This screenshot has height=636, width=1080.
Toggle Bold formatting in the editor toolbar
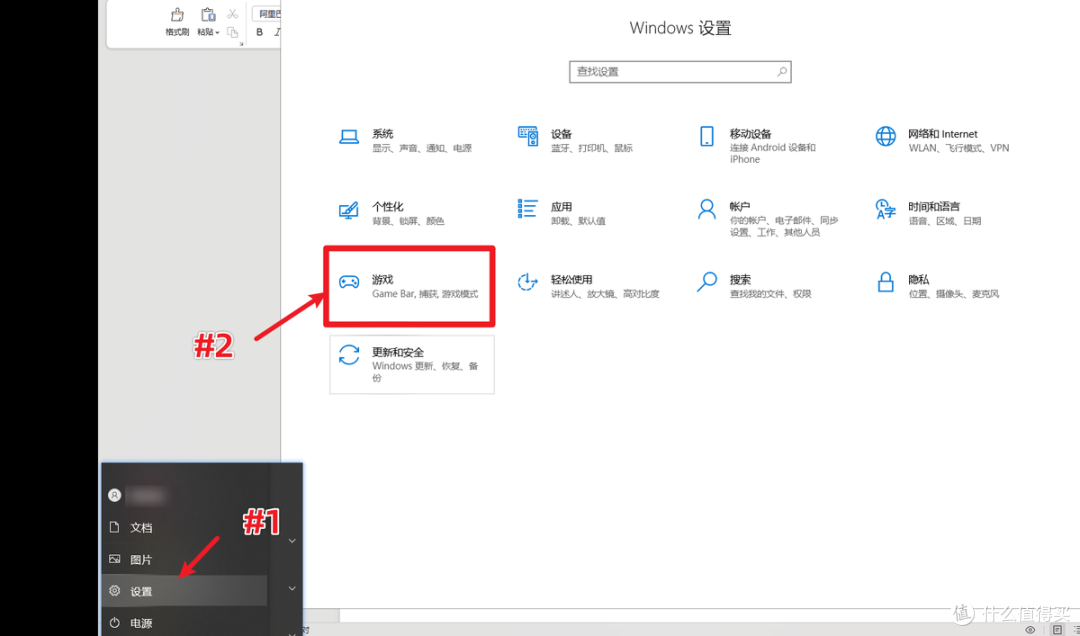tap(260, 32)
